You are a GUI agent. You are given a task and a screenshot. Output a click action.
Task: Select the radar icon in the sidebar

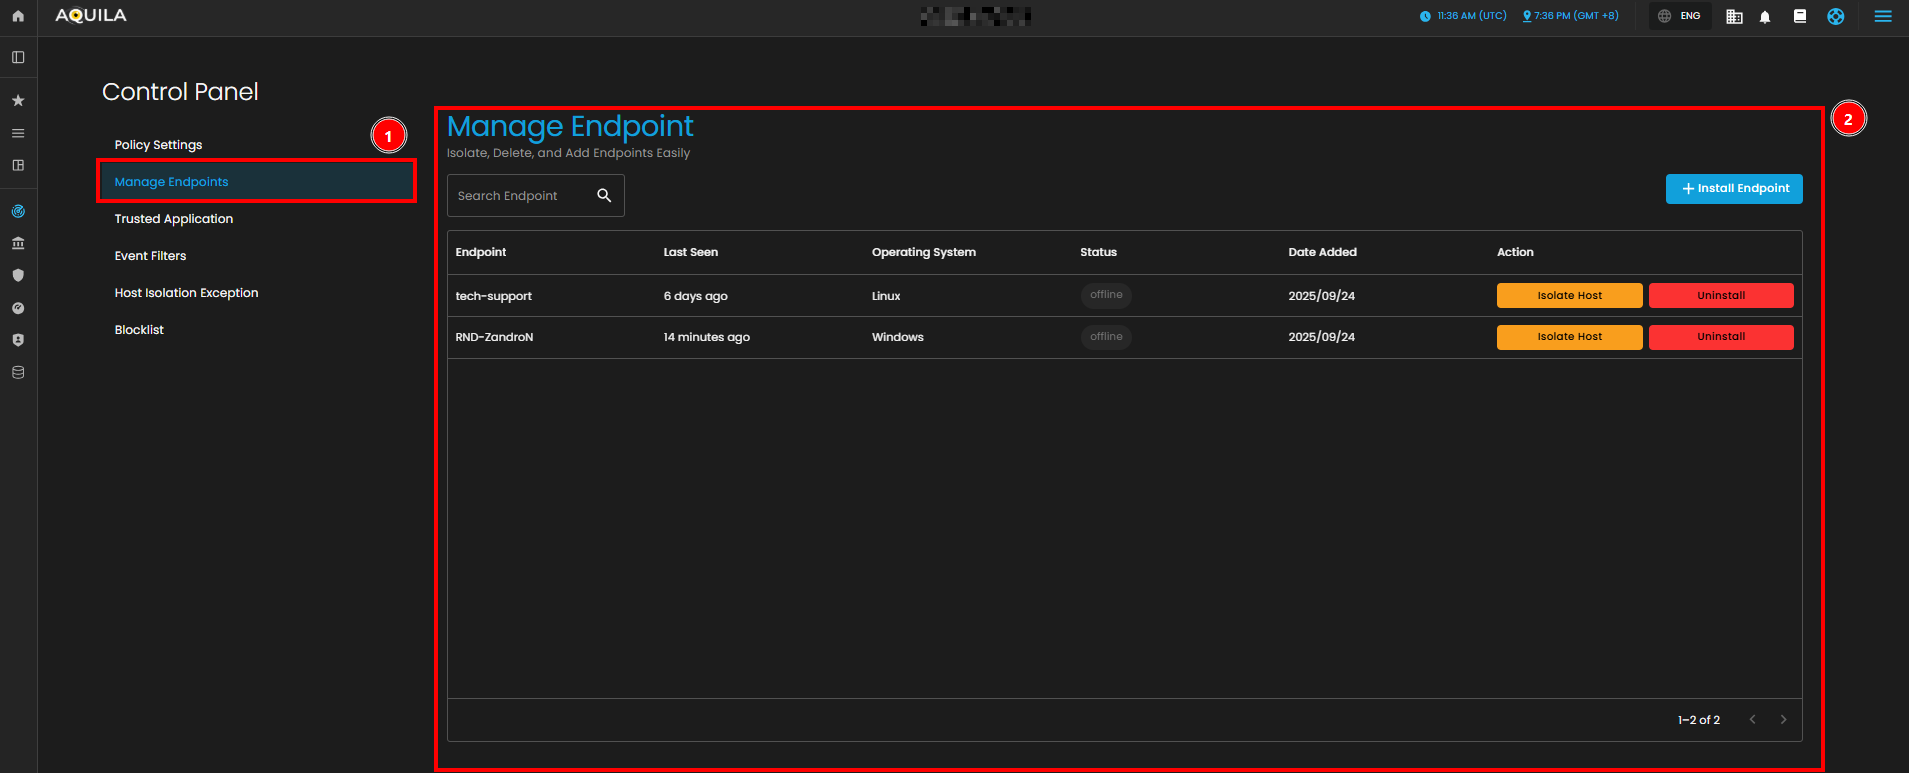pos(18,212)
